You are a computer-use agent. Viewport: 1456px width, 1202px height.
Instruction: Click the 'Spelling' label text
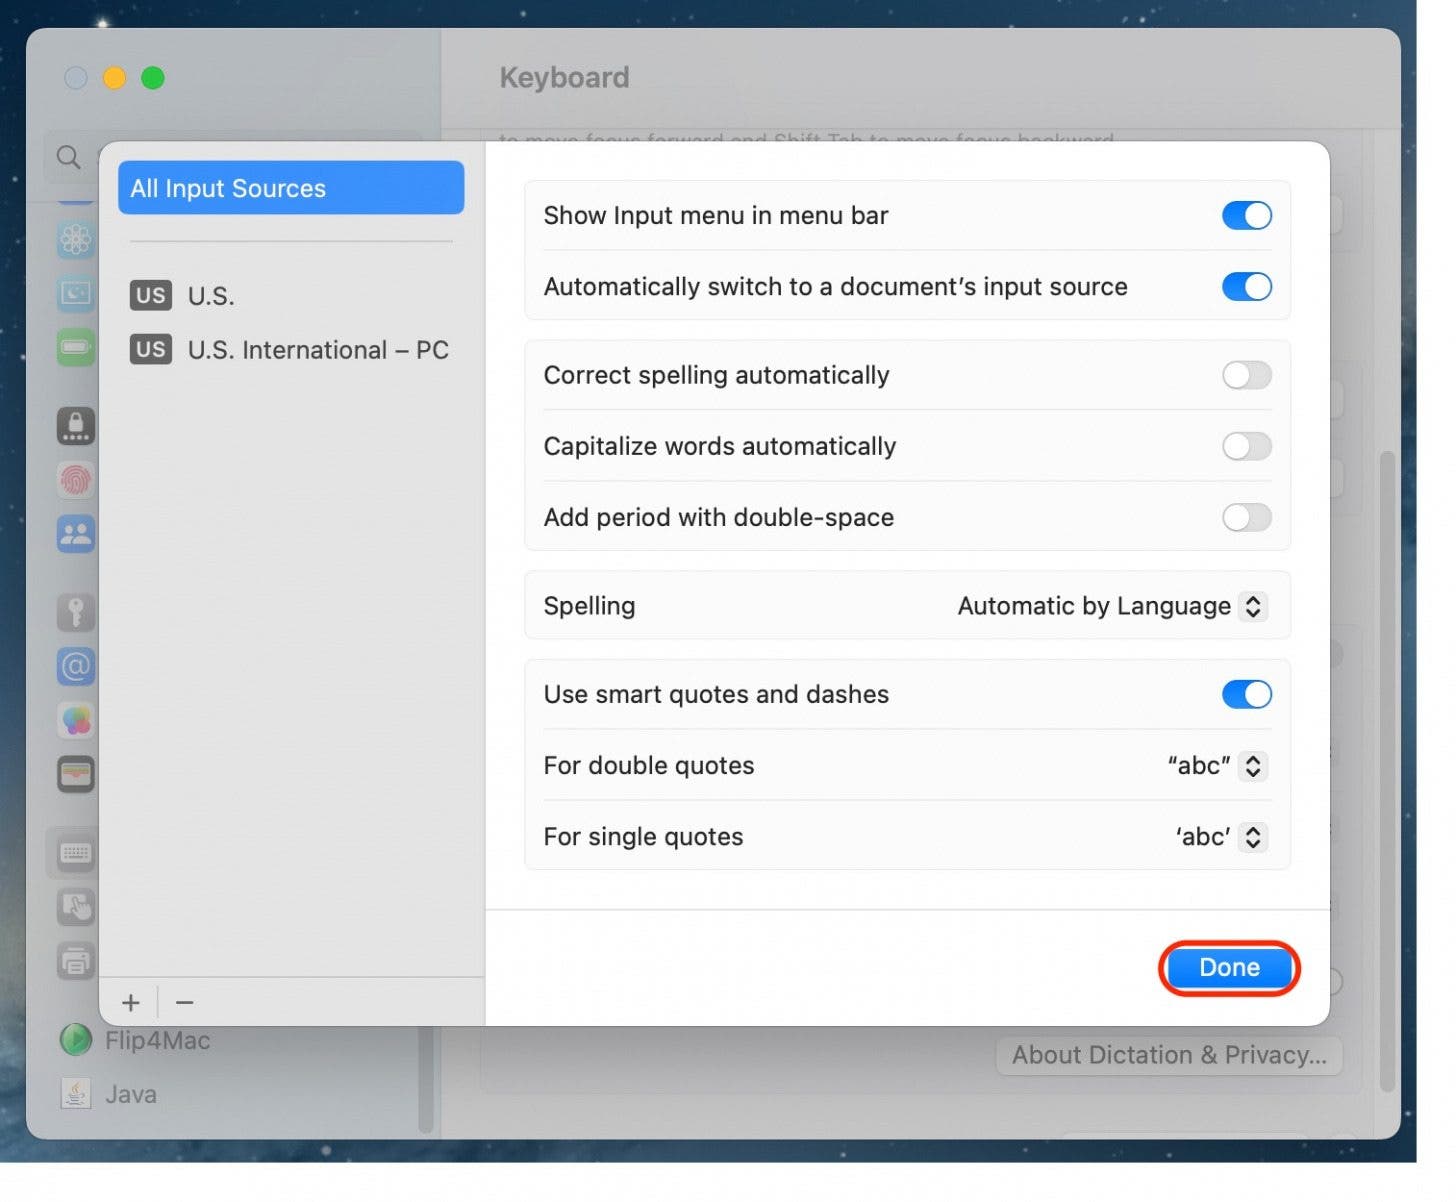(589, 606)
